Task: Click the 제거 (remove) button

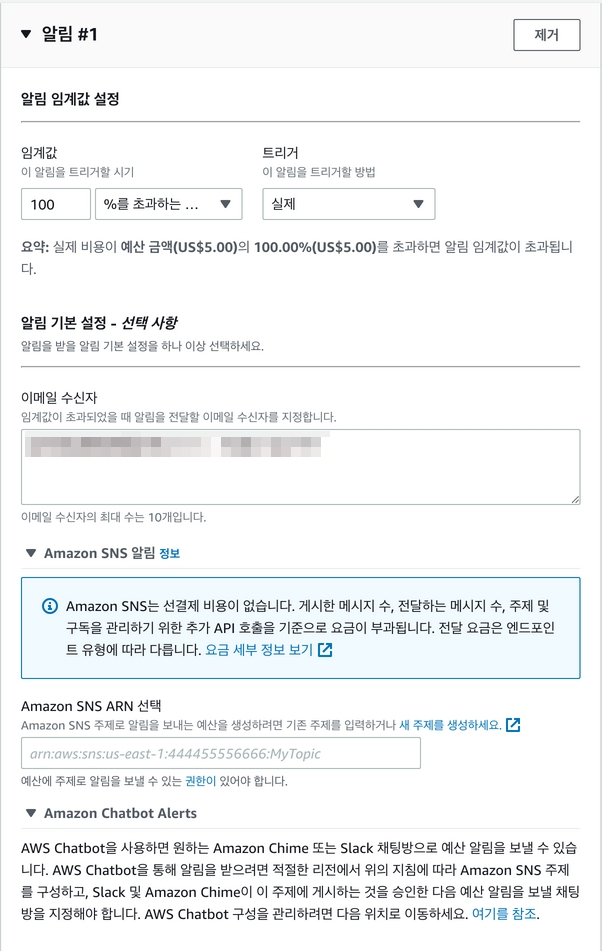Action: (x=546, y=34)
